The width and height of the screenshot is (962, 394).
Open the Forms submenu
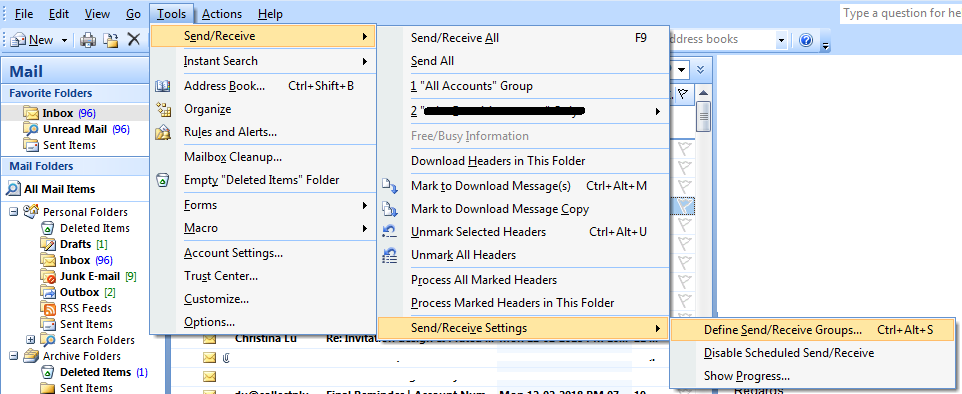click(263, 205)
